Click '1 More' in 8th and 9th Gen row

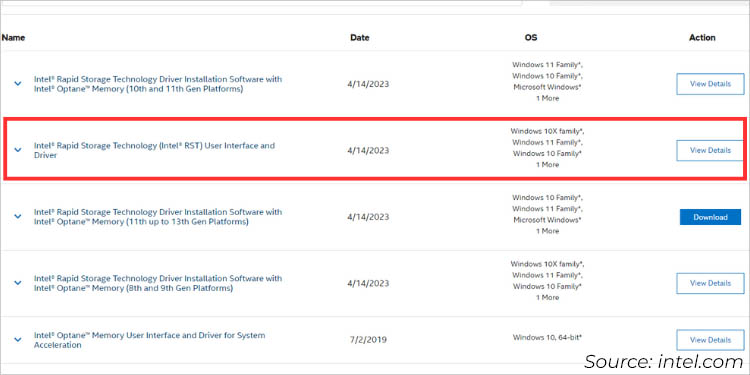547,298
